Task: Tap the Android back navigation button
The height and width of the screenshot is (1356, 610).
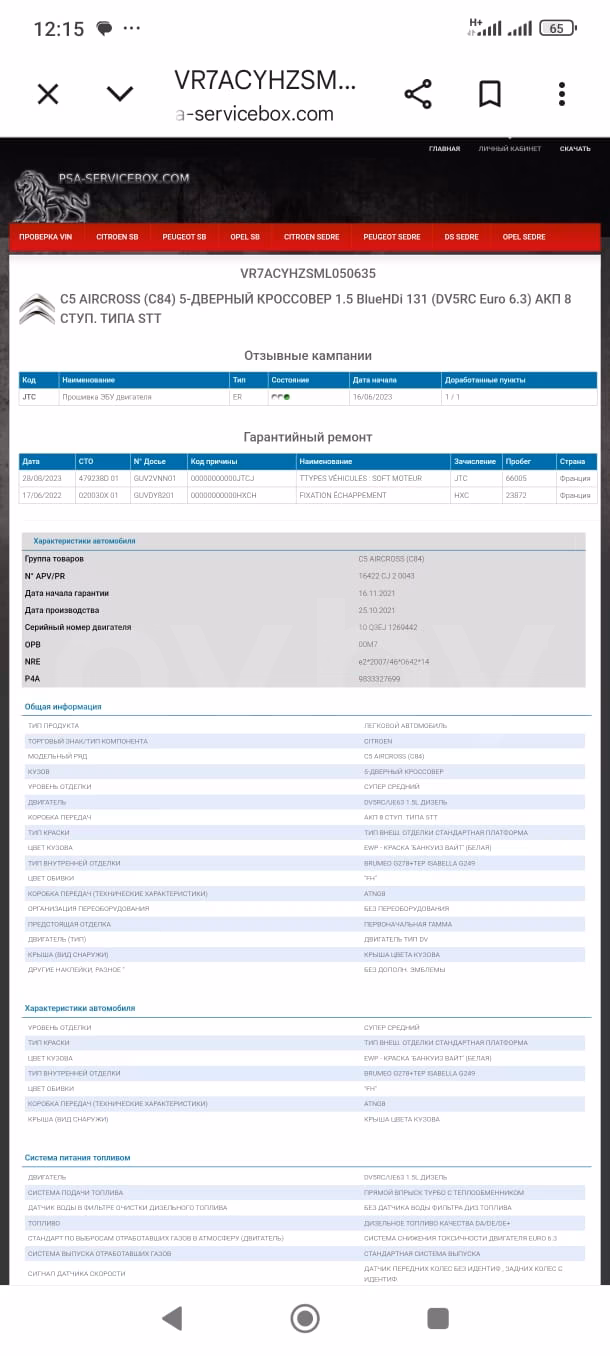Action: pos(172,1318)
